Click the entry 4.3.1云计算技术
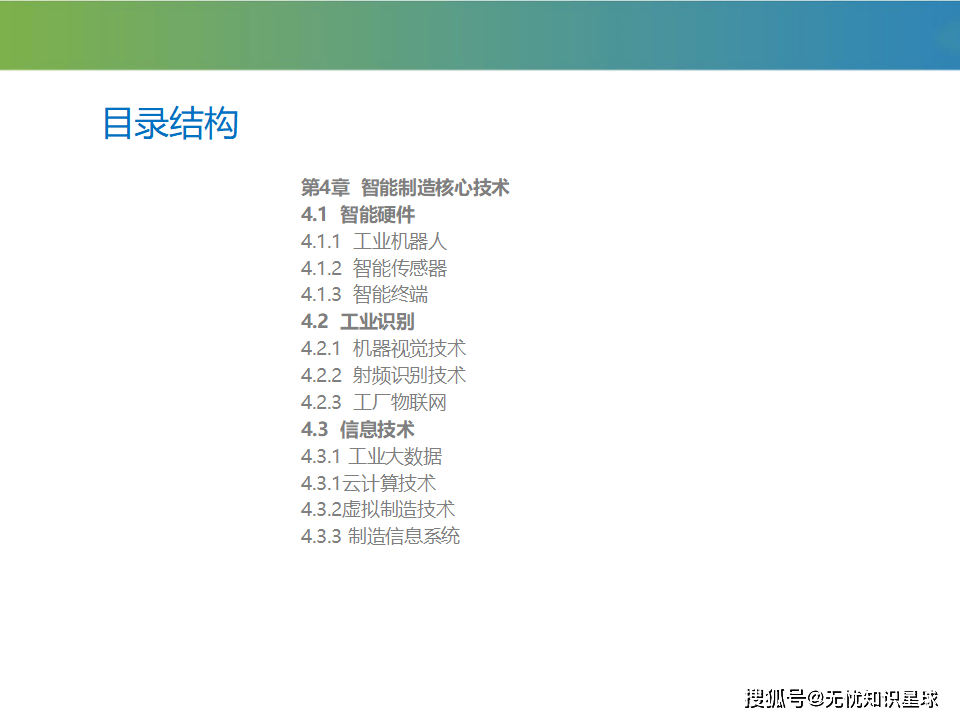 (x=369, y=483)
